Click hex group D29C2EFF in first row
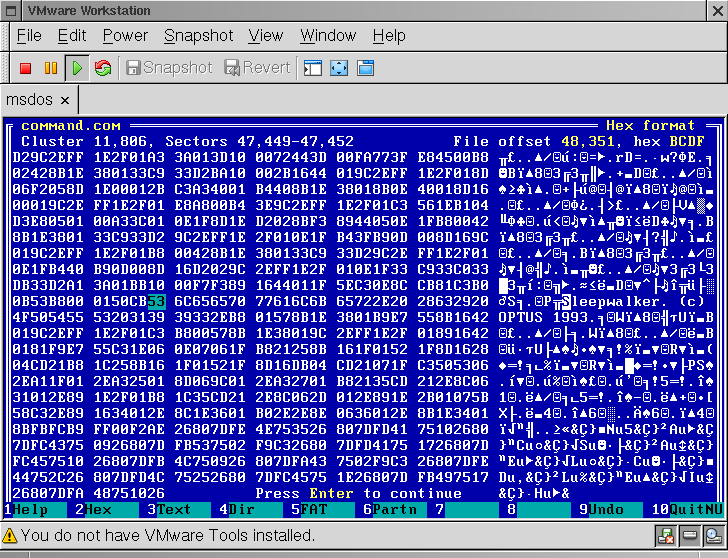The image size is (728, 558). coord(48,158)
